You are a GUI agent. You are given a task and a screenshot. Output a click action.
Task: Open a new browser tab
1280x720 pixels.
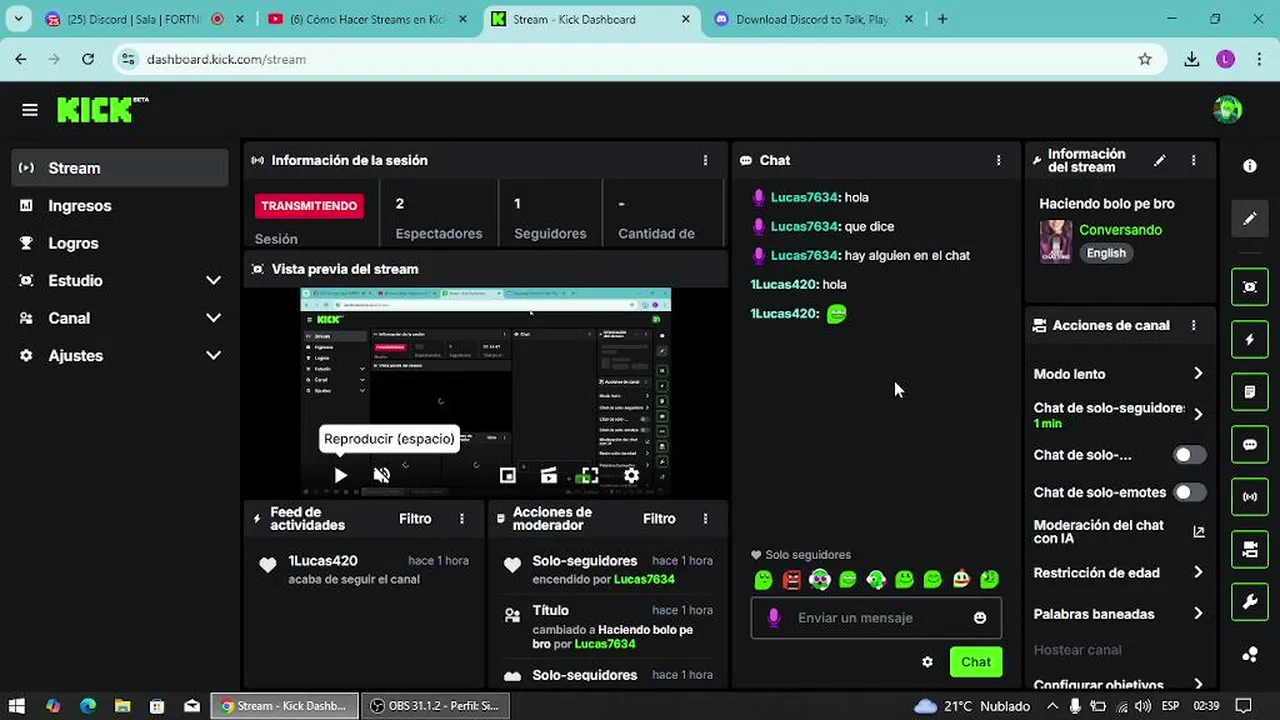click(942, 19)
